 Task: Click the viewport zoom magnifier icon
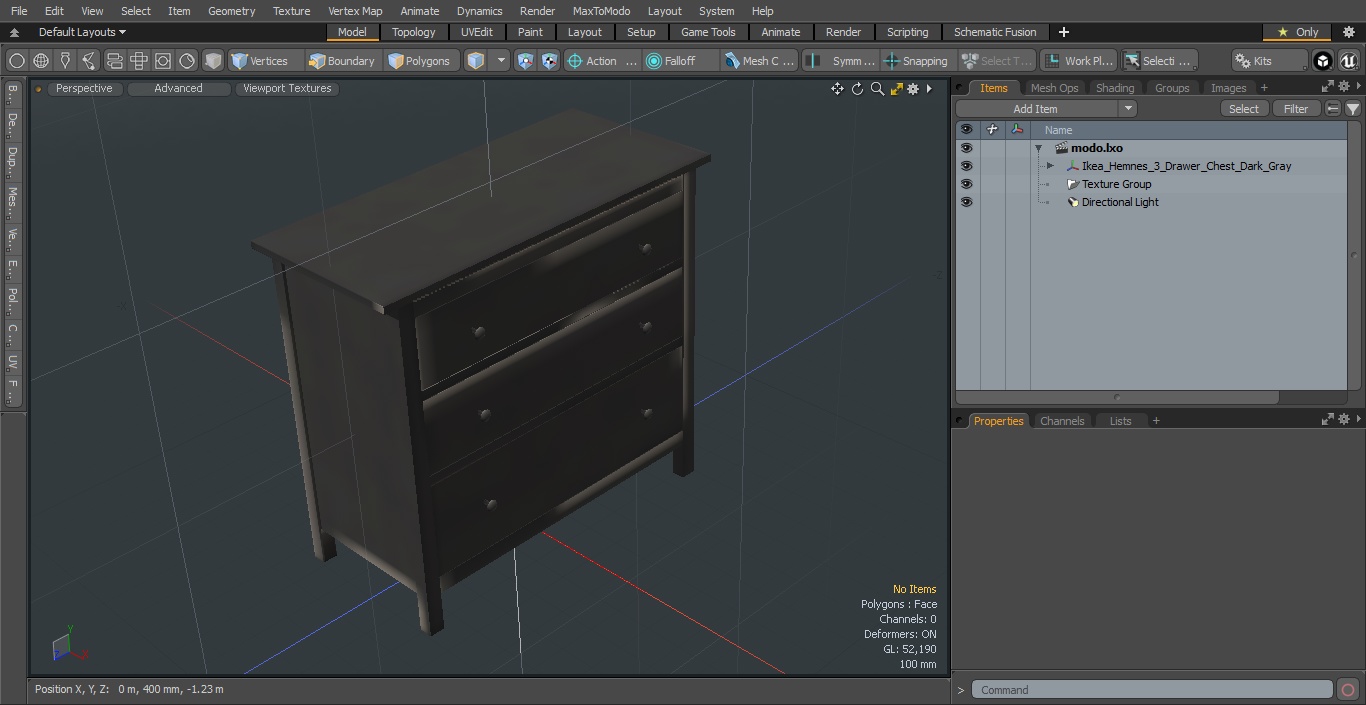(x=877, y=89)
